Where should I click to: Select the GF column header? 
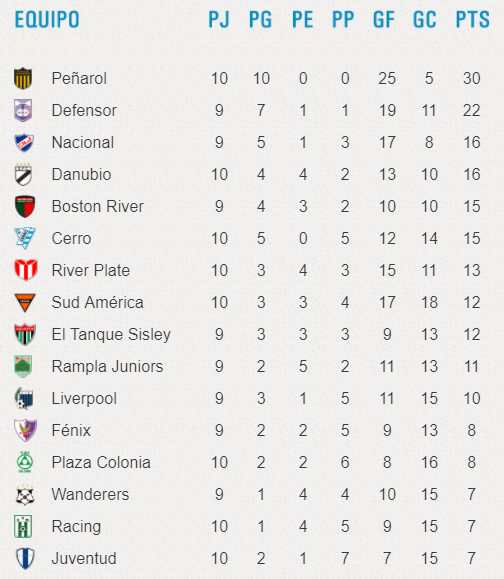coord(384,20)
